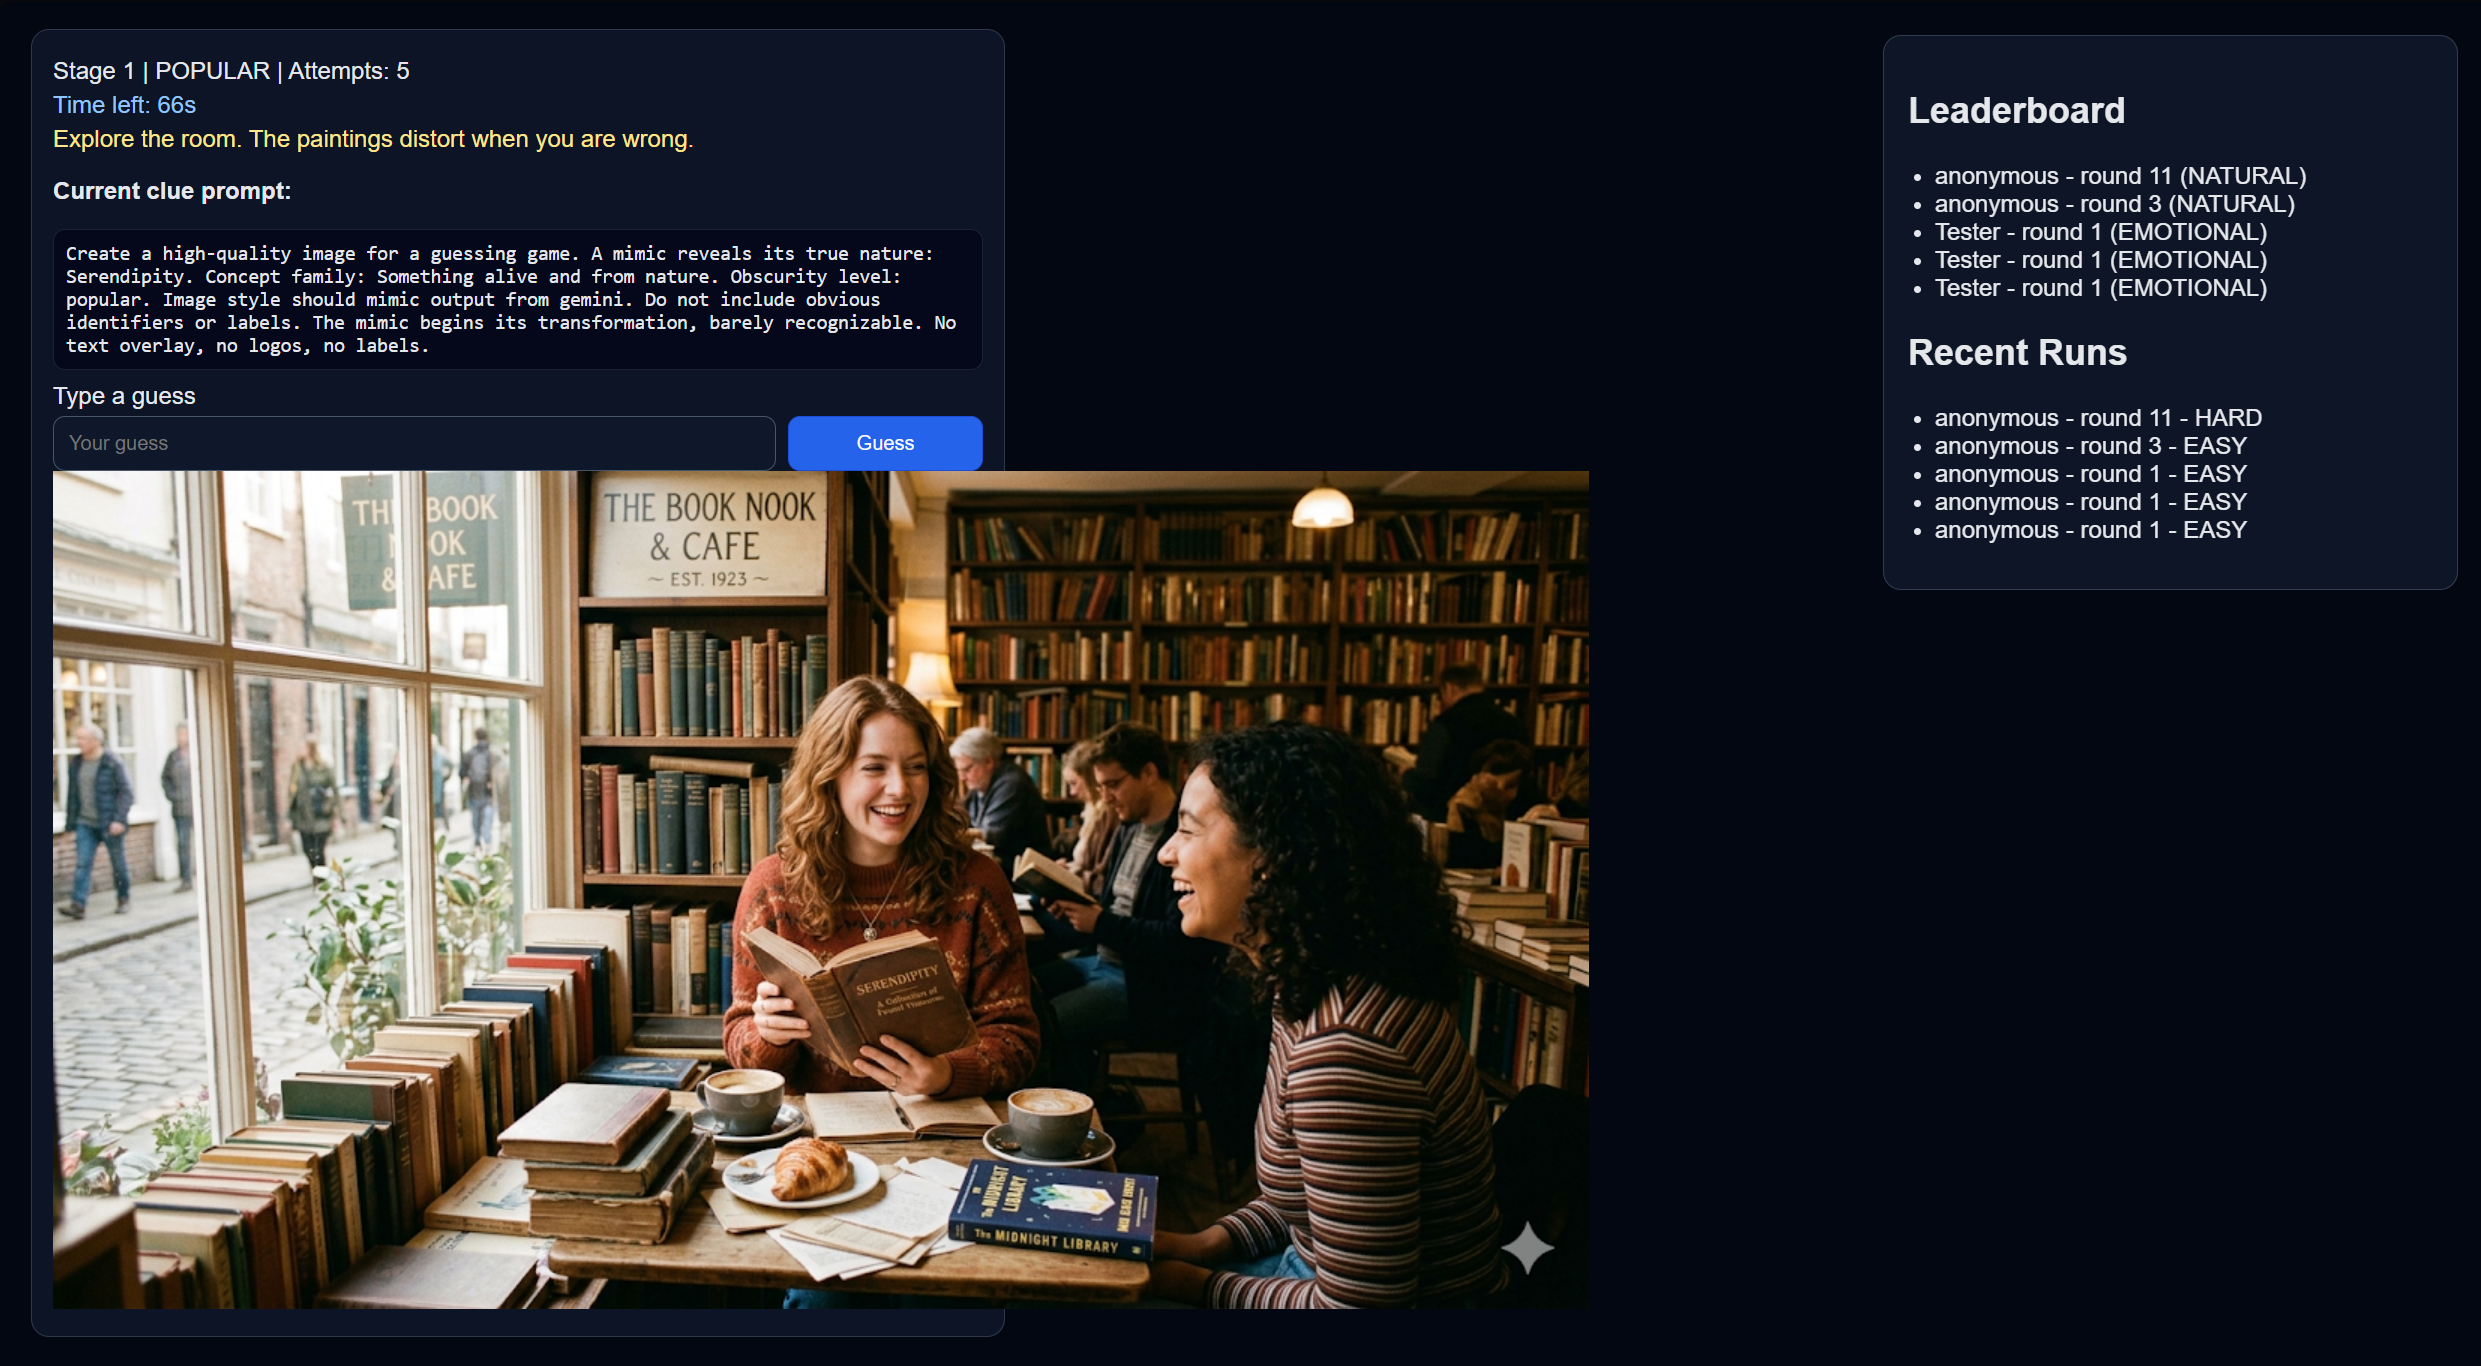Click first Tester round 1 EMOTIONAL entry
This screenshot has height=1366, width=2481.
[2100, 232]
